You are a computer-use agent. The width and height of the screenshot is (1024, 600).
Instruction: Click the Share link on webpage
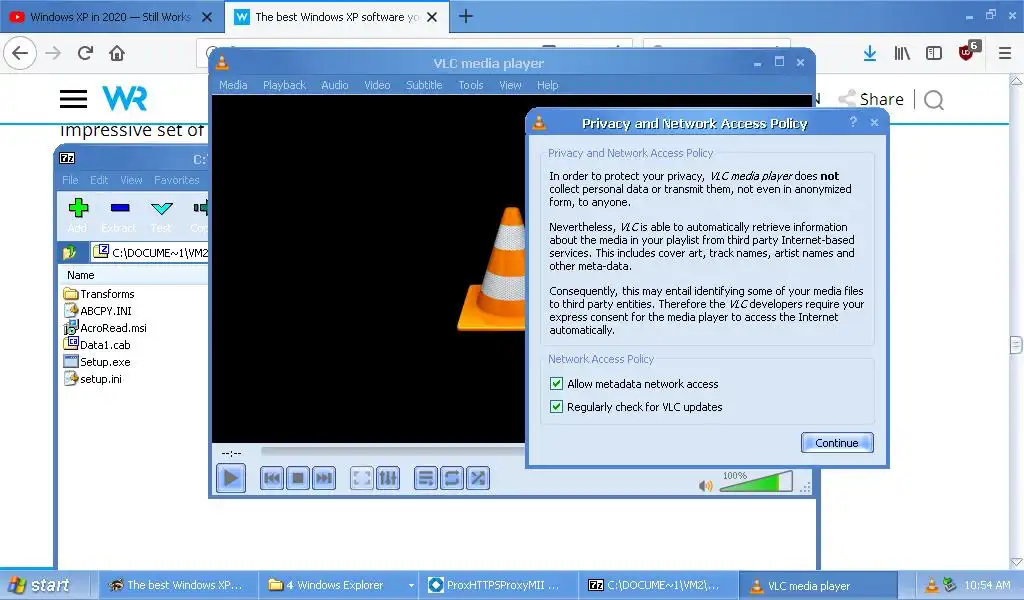click(x=872, y=99)
